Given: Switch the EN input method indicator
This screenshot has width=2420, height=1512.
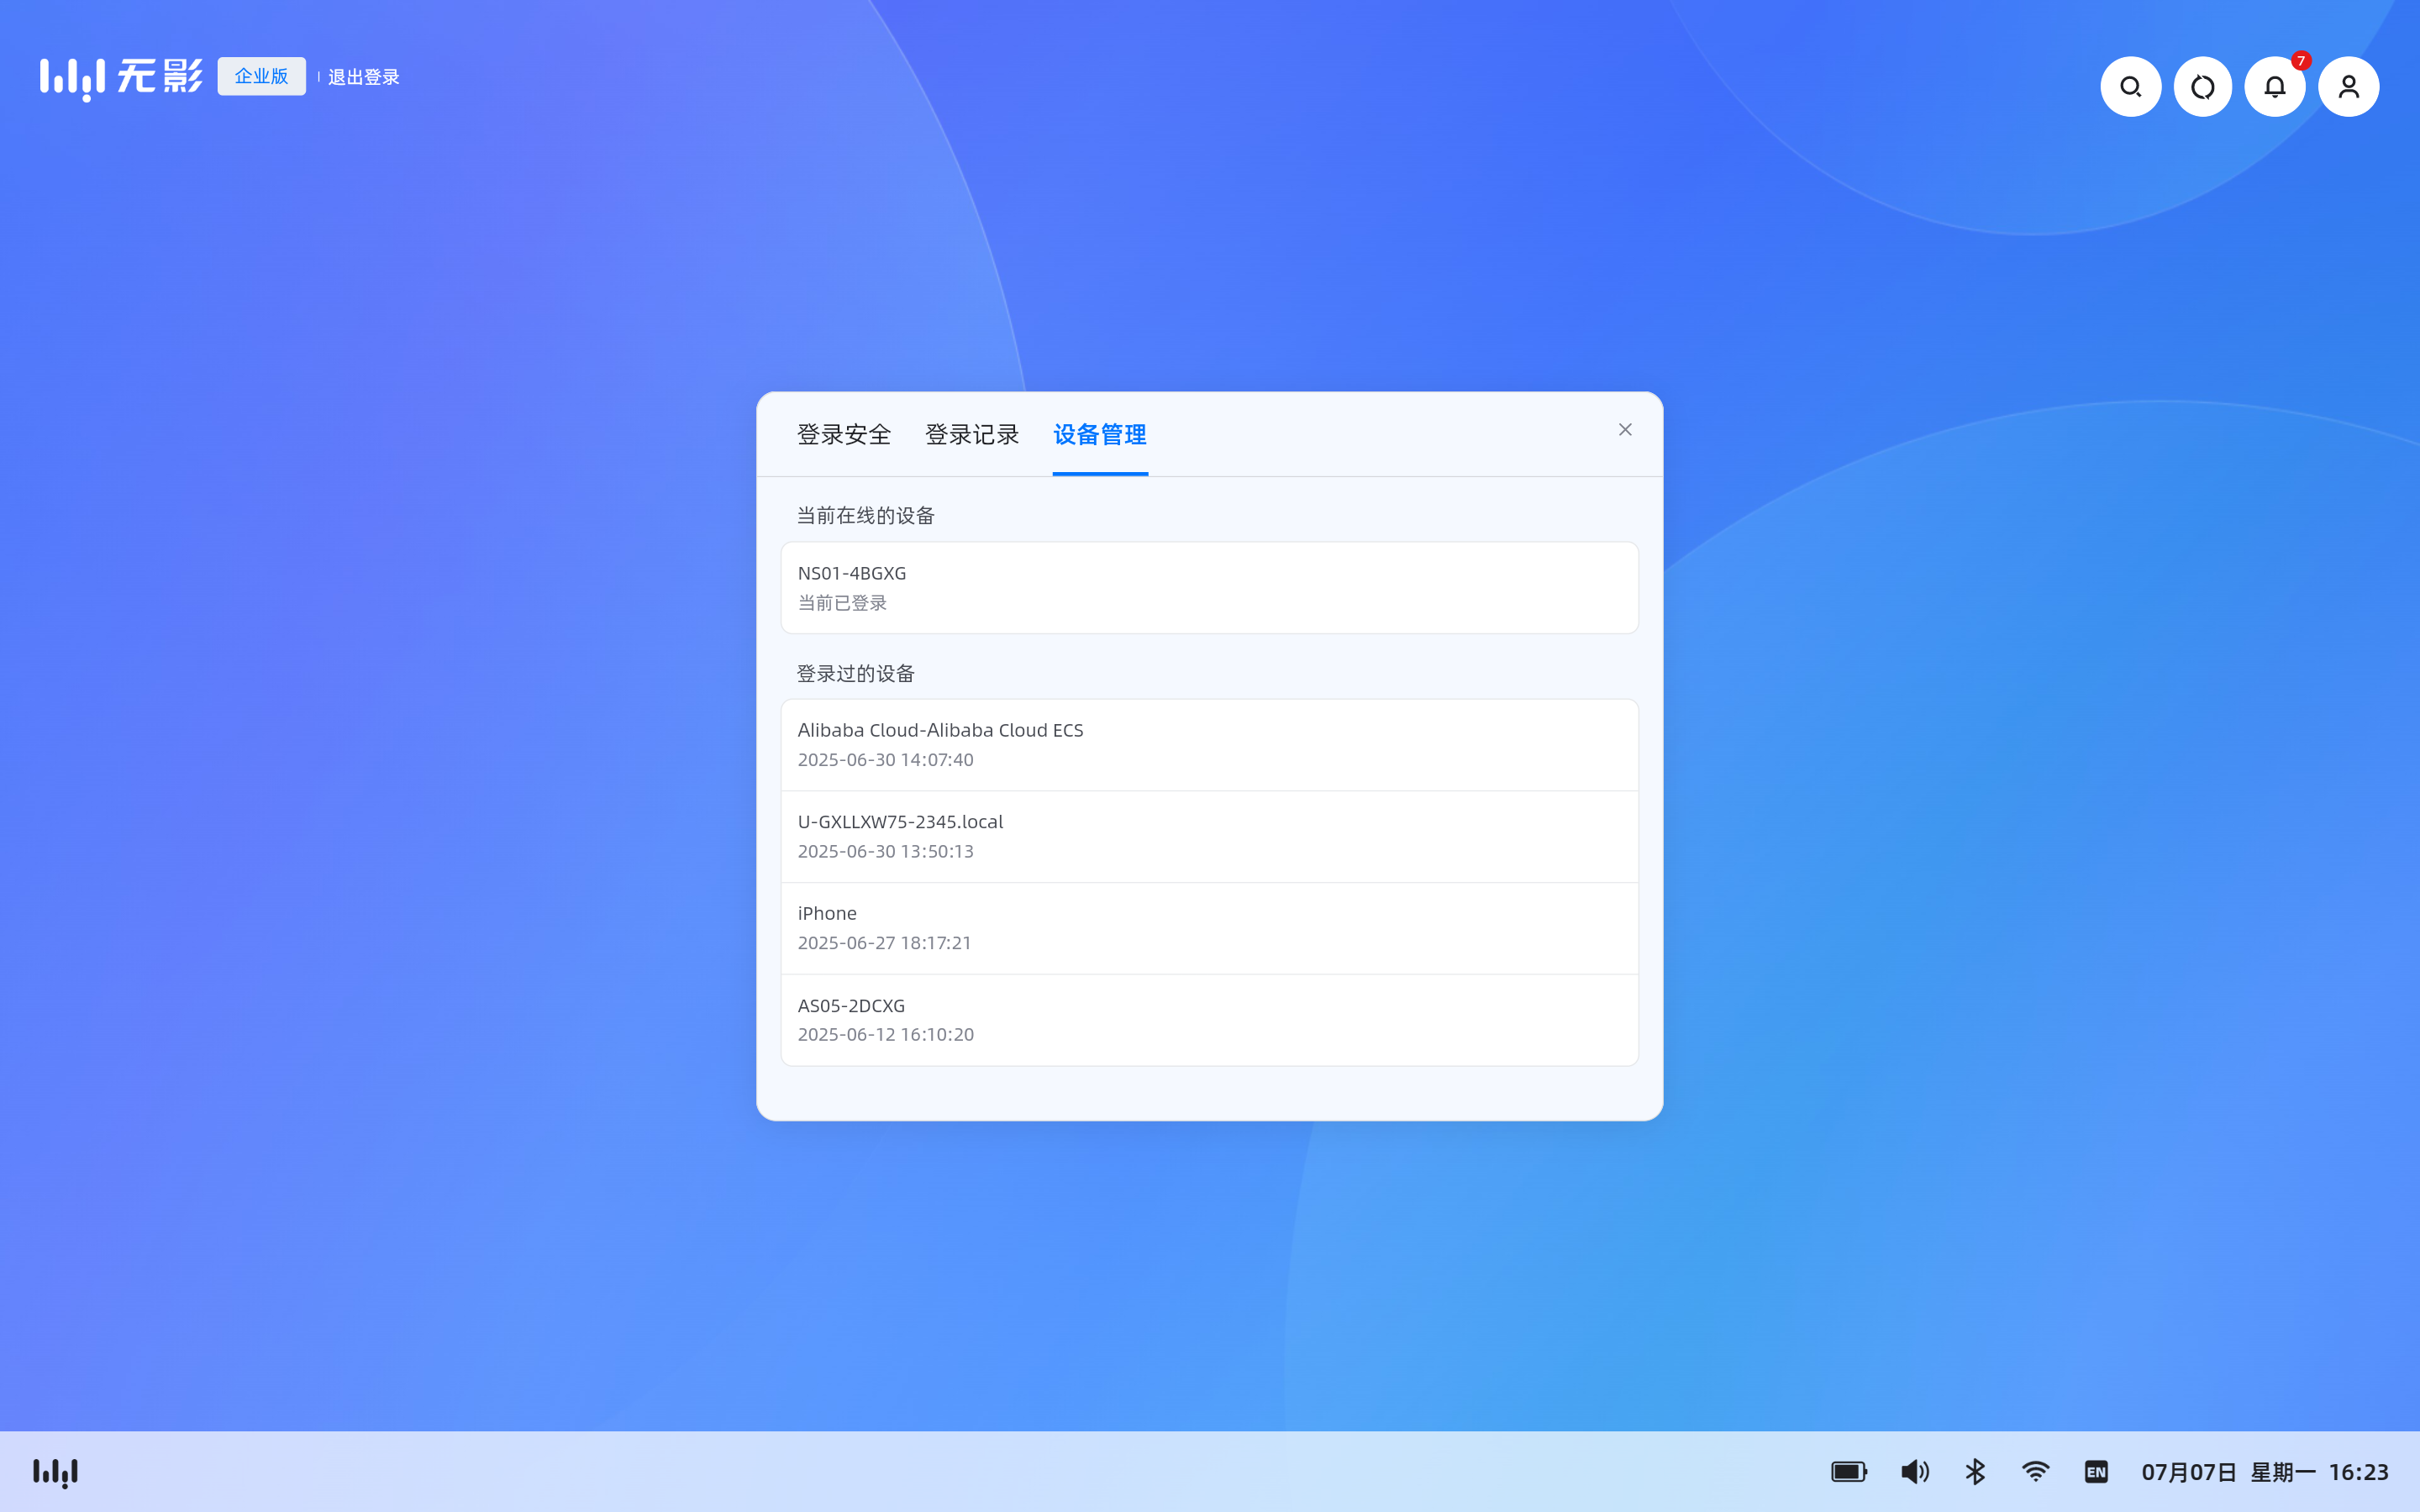Looking at the screenshot, I should coord(2096,1472).
